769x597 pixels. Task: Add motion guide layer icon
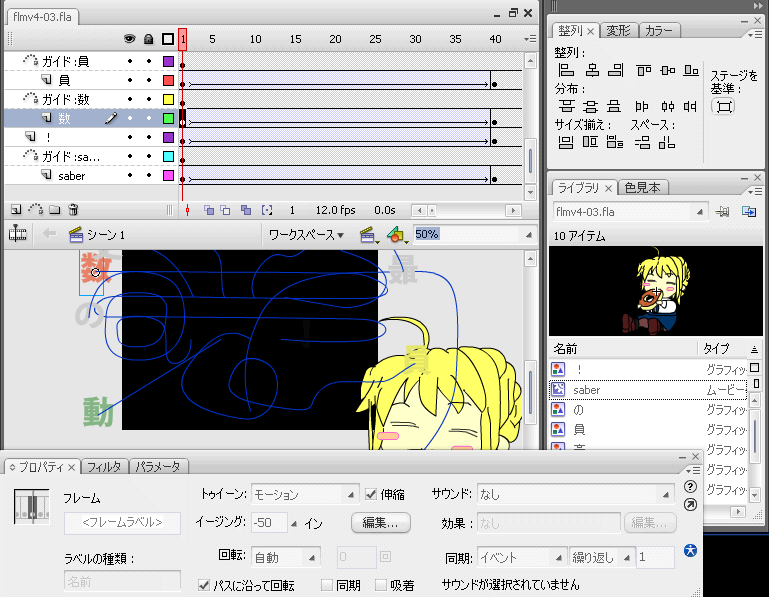click(x=35, y=210)
